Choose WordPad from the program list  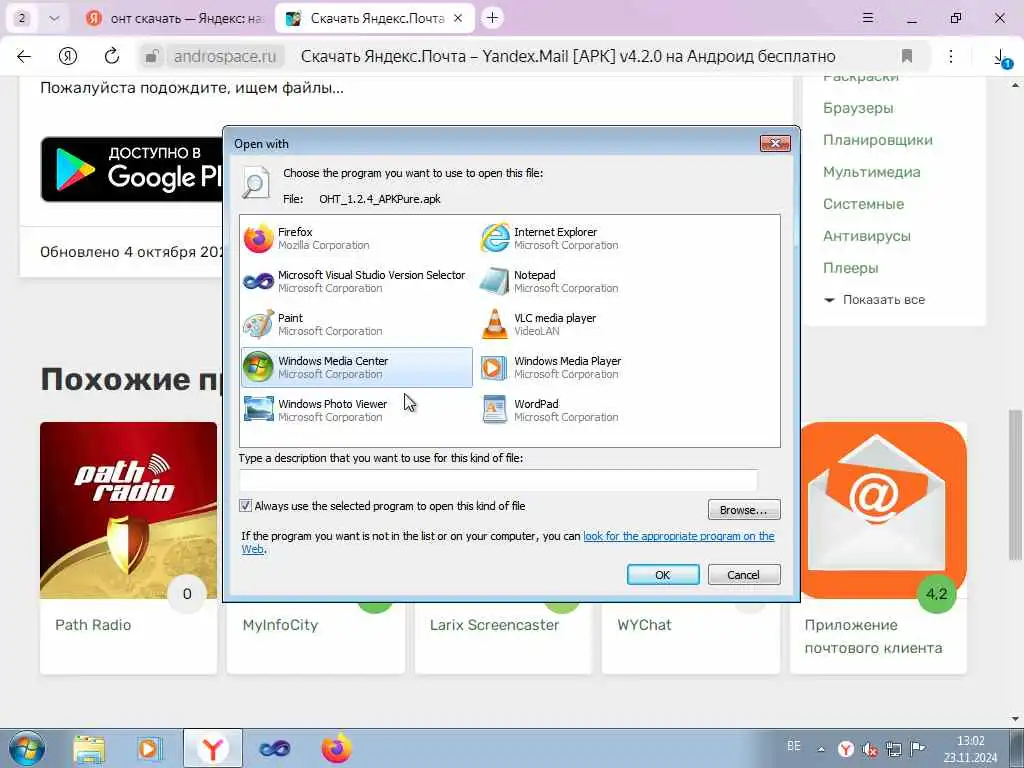click(x=592, y=410)
